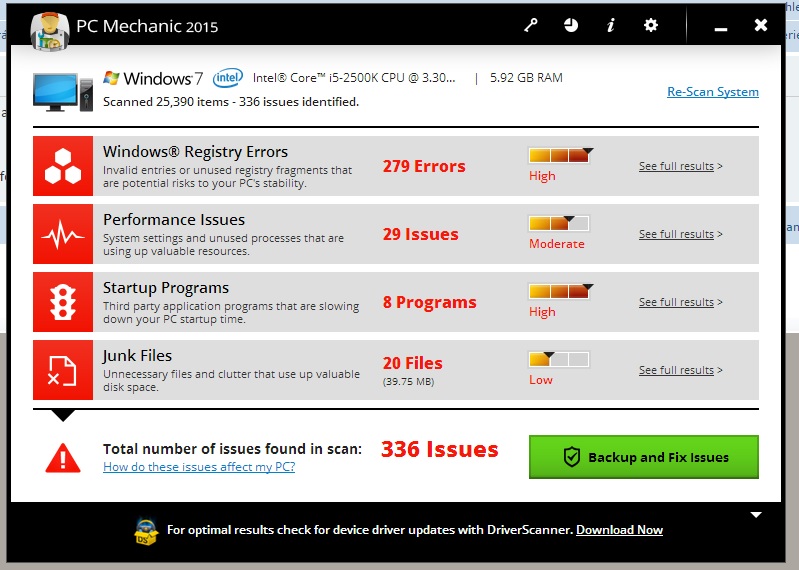
Task: Click Download Now for DriverScanner
Action: [619, 530]
